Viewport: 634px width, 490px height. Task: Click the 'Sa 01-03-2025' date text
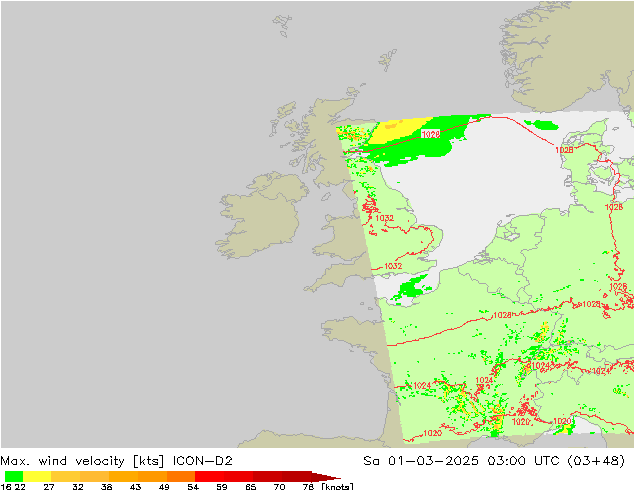click(x=421, y=461)
